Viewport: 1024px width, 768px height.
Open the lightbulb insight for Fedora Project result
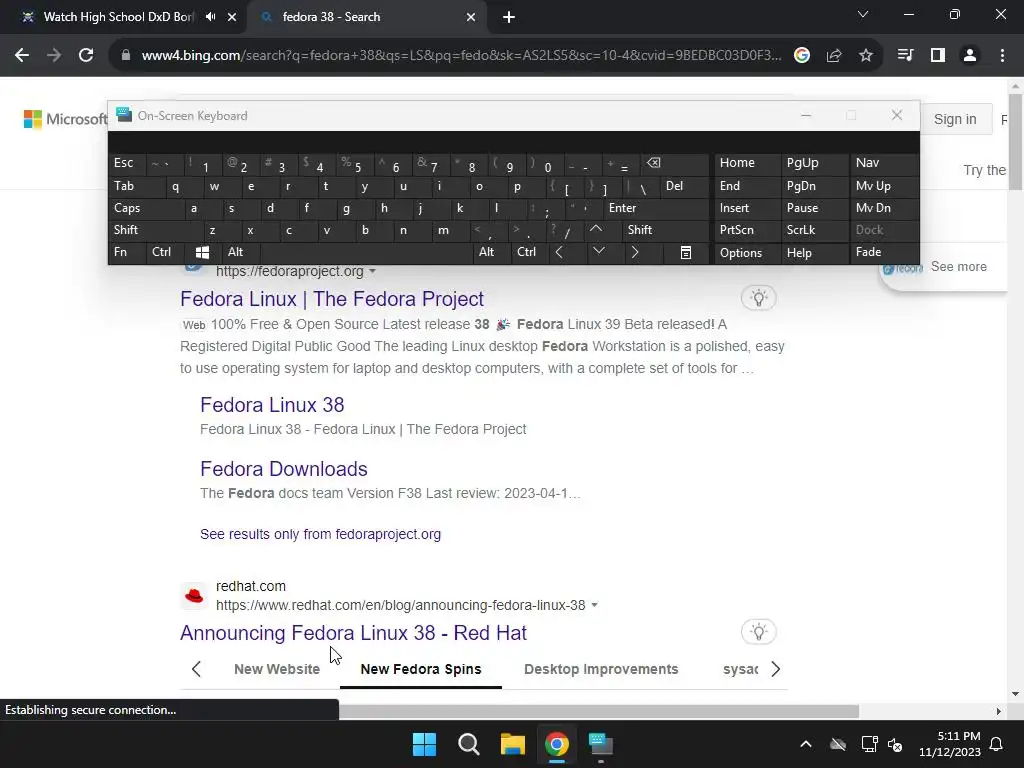pos(758,298)
